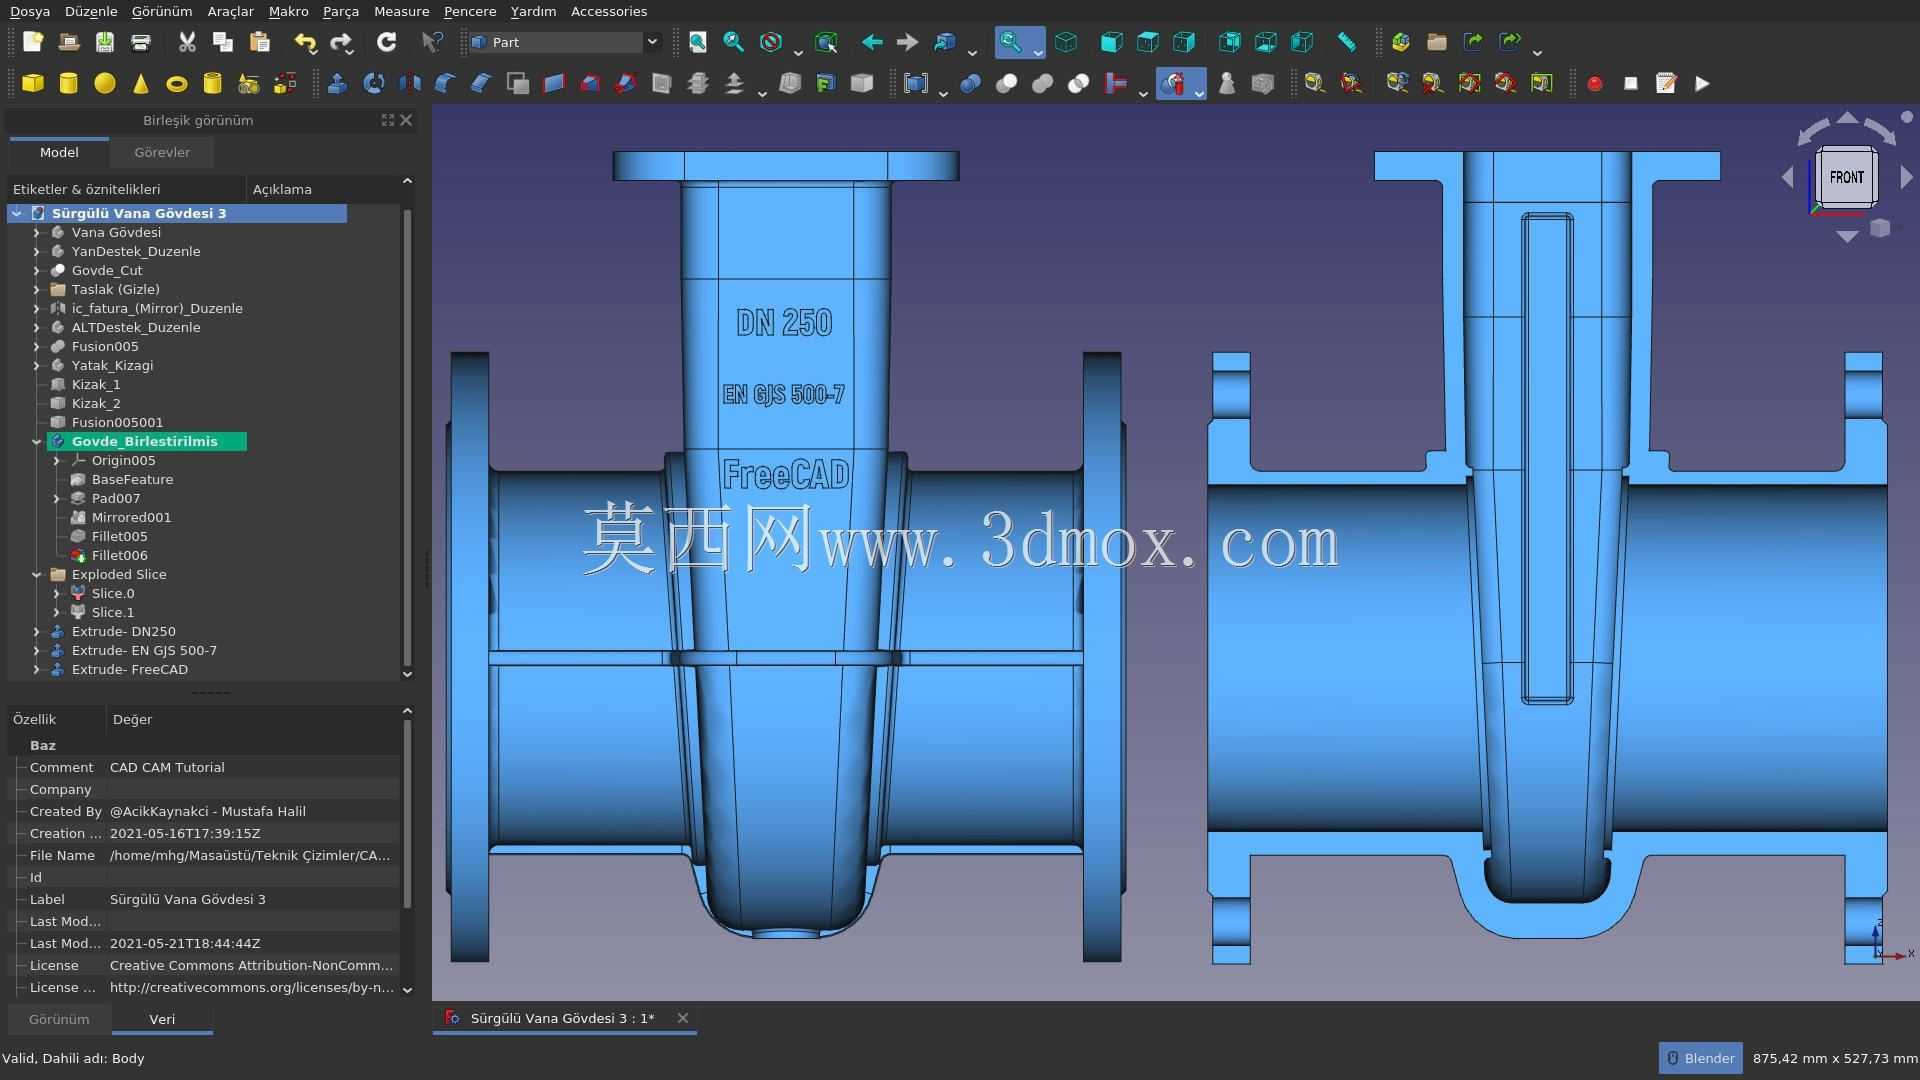This screenshot has width=1920, height=1080.
Task: Create a Cylinder primitive
Action: click(x=69, y=84)
